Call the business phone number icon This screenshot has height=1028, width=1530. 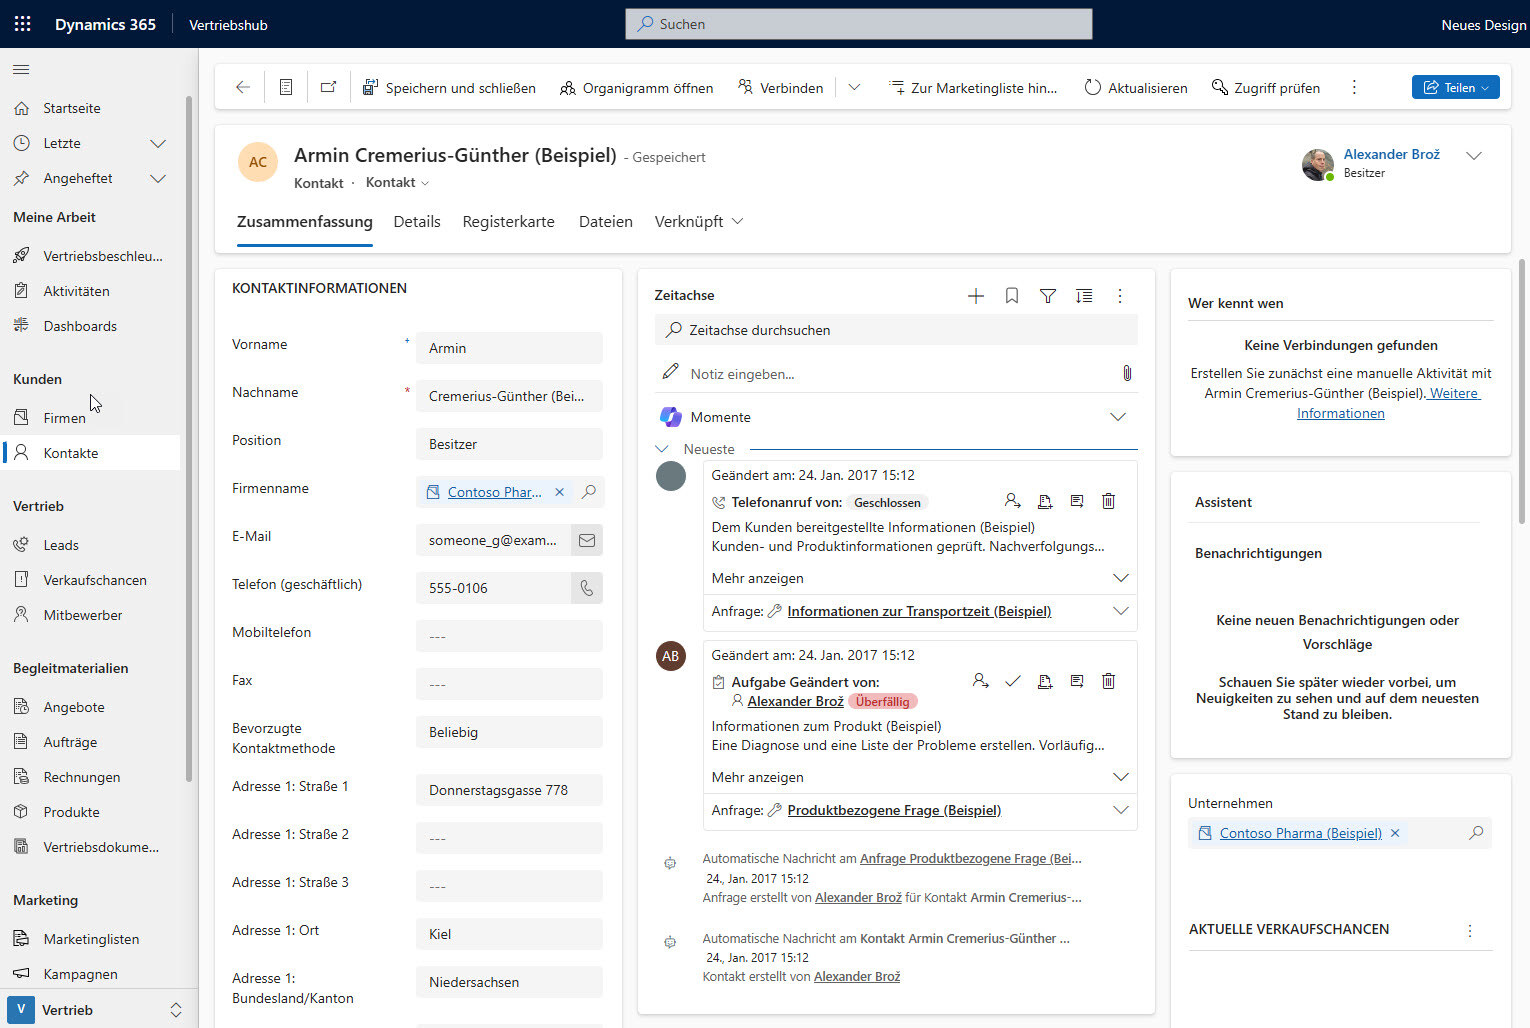[587, 588]
